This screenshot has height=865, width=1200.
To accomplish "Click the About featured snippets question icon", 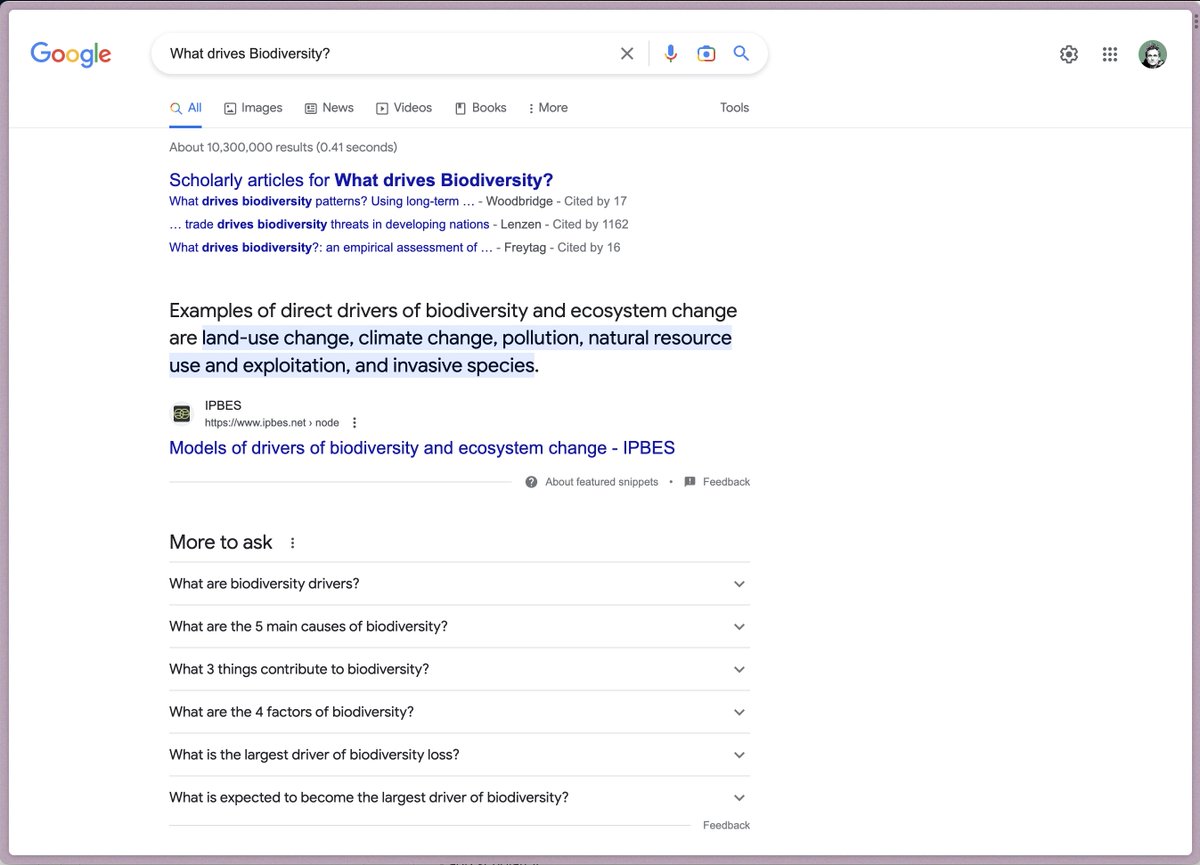I will [x=532, y=482].
